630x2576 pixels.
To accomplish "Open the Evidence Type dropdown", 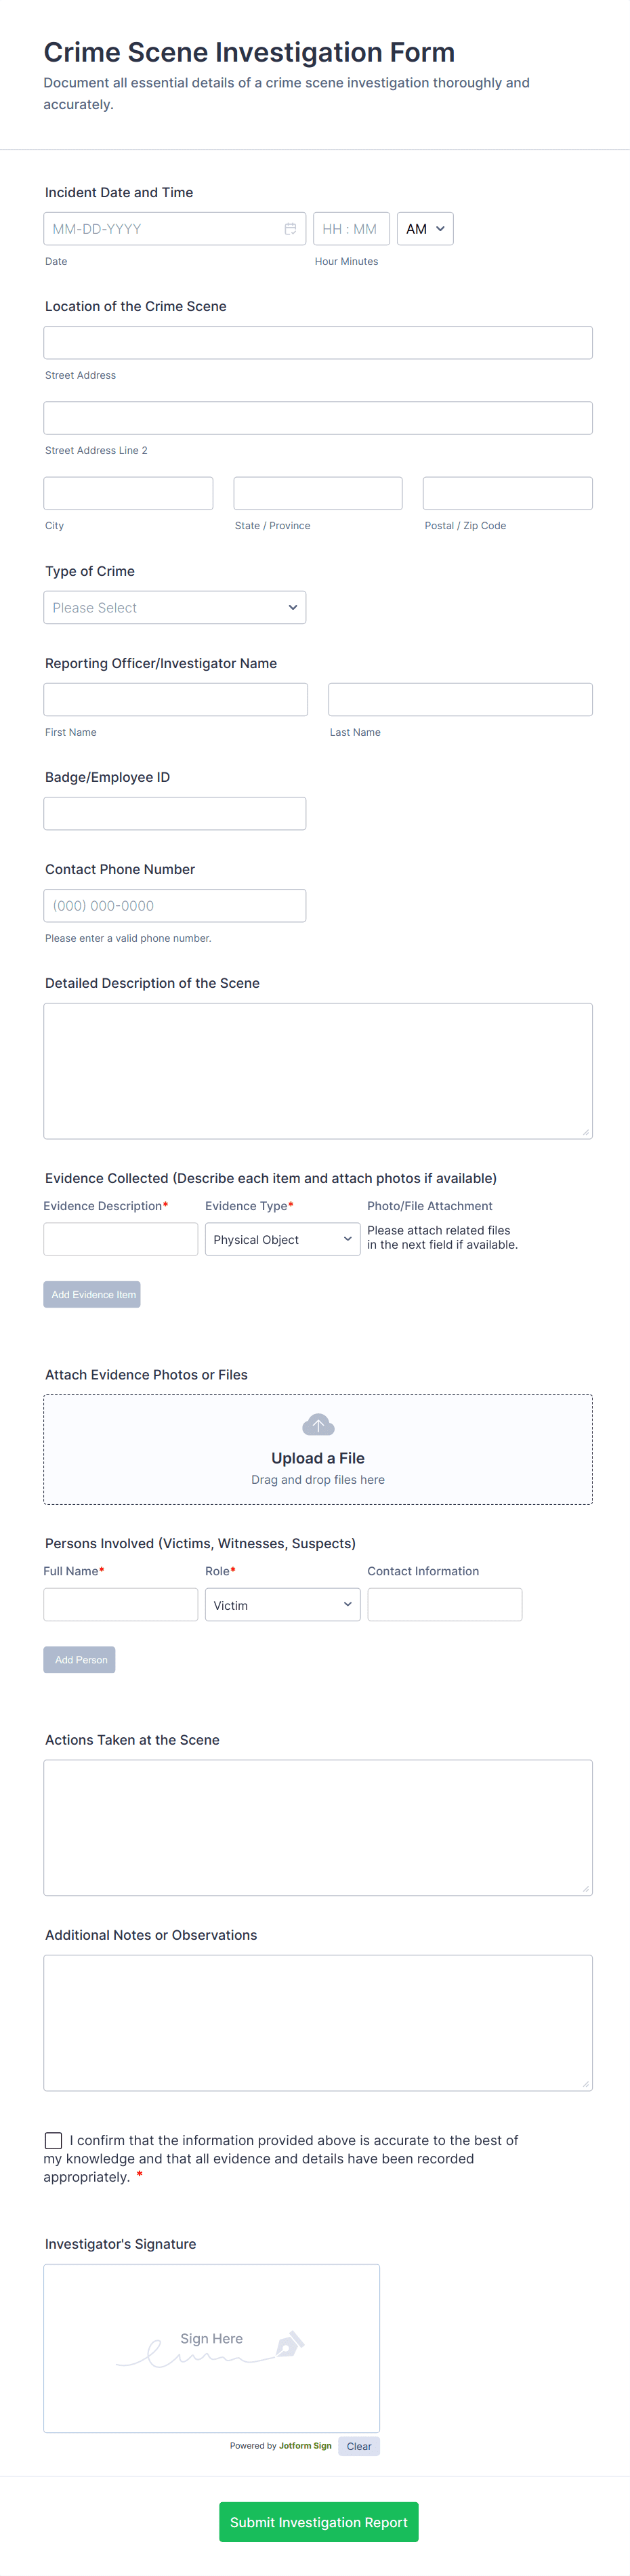I will click(x=282, y=1240).
